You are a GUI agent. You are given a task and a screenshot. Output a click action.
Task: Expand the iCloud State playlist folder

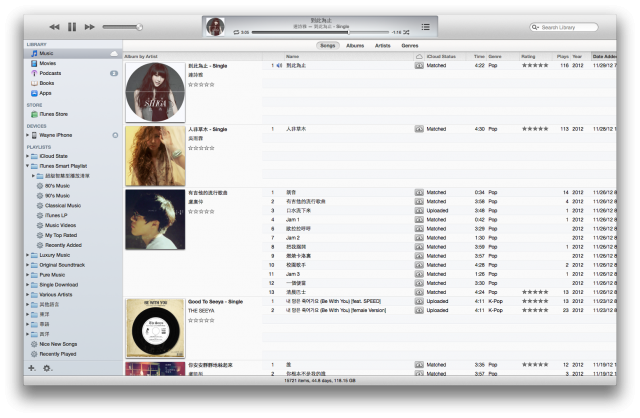28,156
